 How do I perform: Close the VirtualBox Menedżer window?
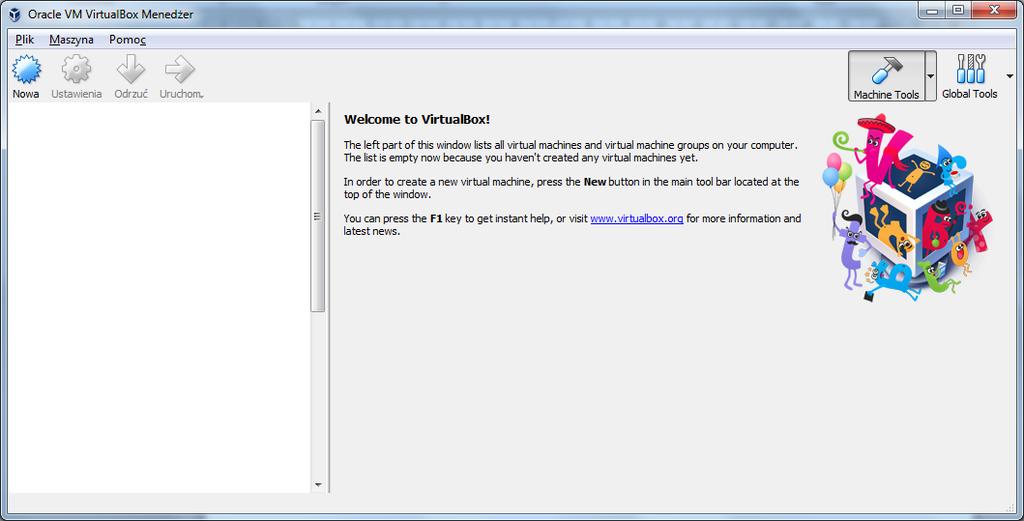[994, 10]
